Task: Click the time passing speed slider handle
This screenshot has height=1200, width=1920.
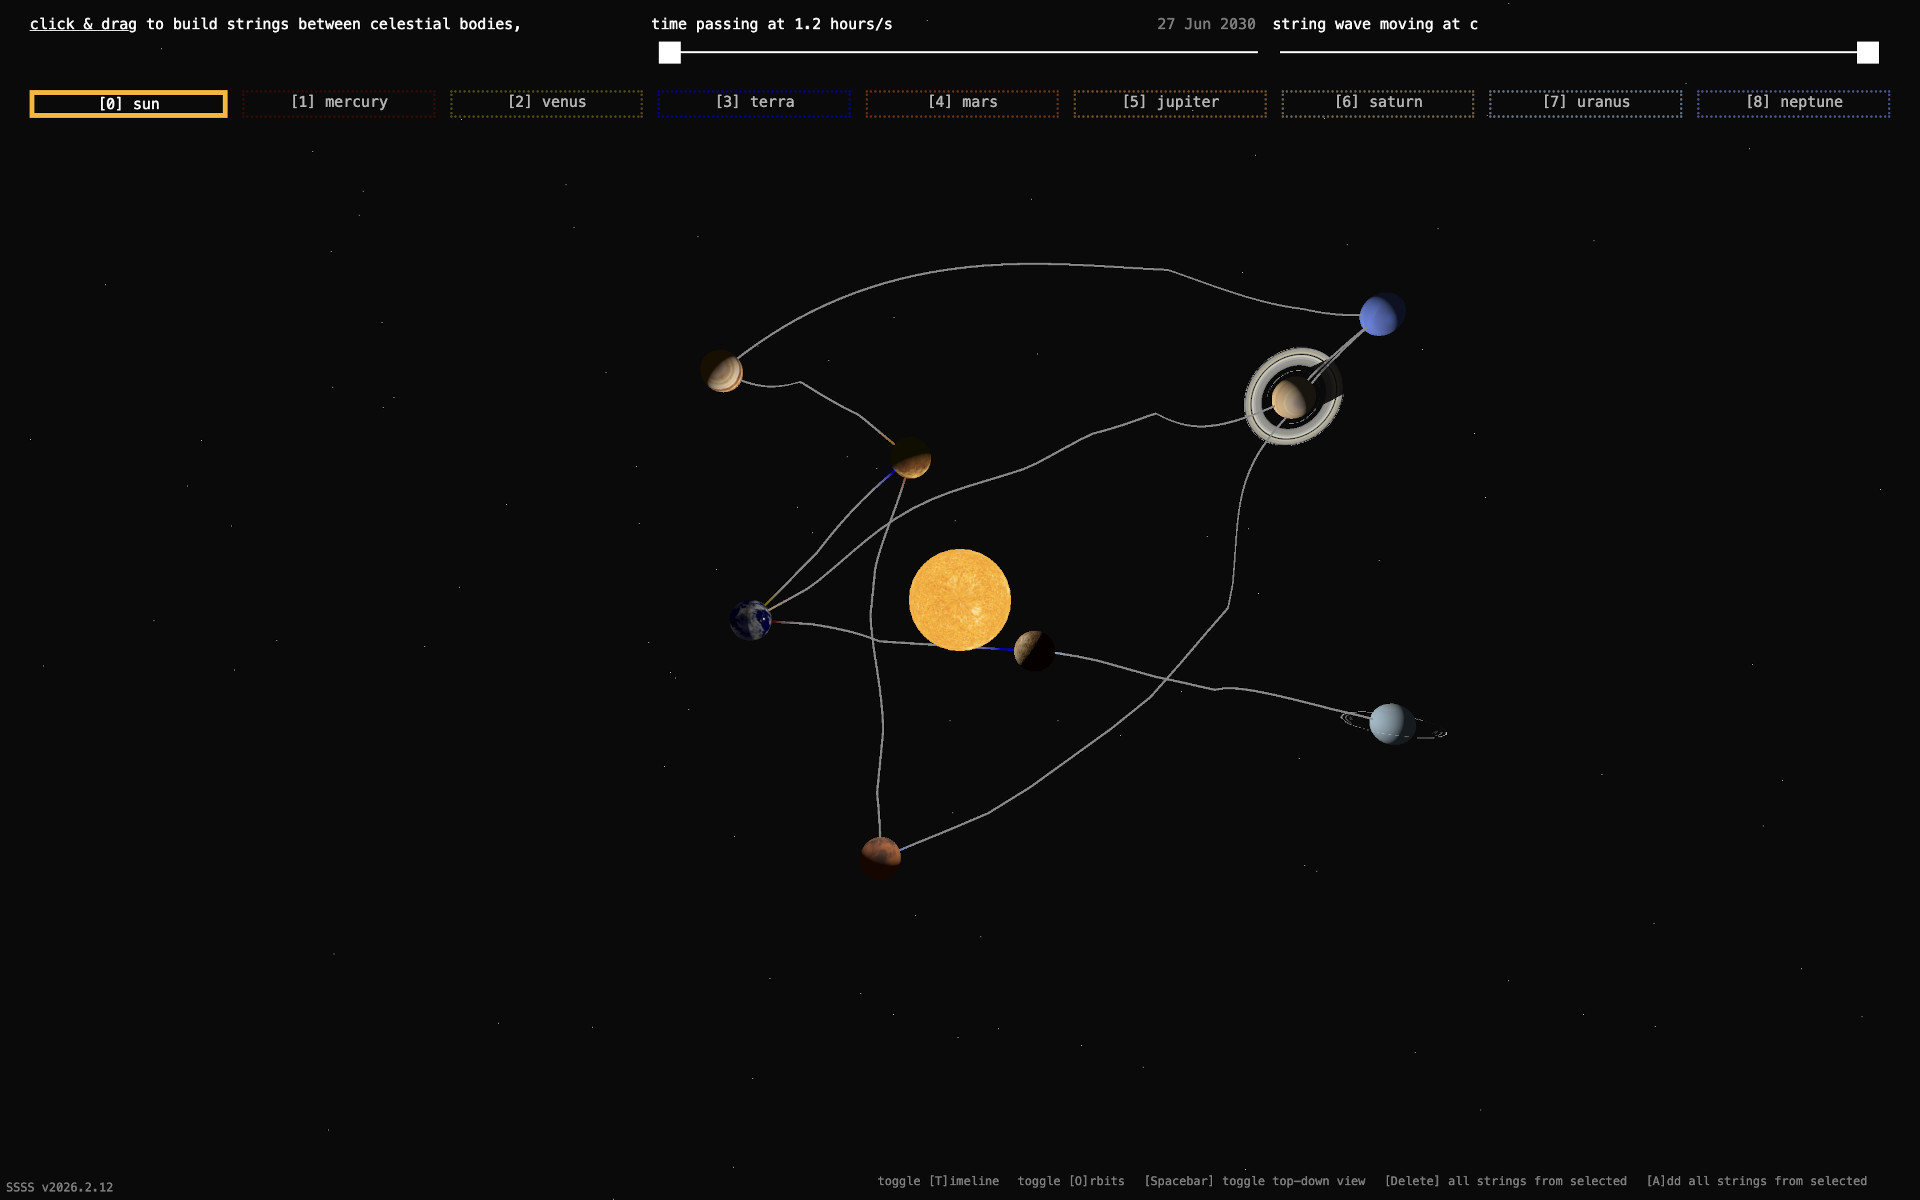Action: [x=670, y=52]
